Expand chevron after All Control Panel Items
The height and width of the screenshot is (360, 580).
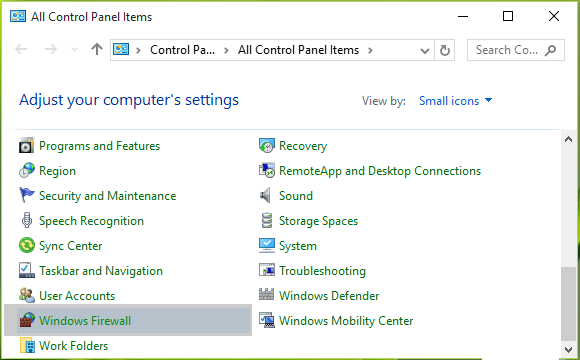(370, 50)
